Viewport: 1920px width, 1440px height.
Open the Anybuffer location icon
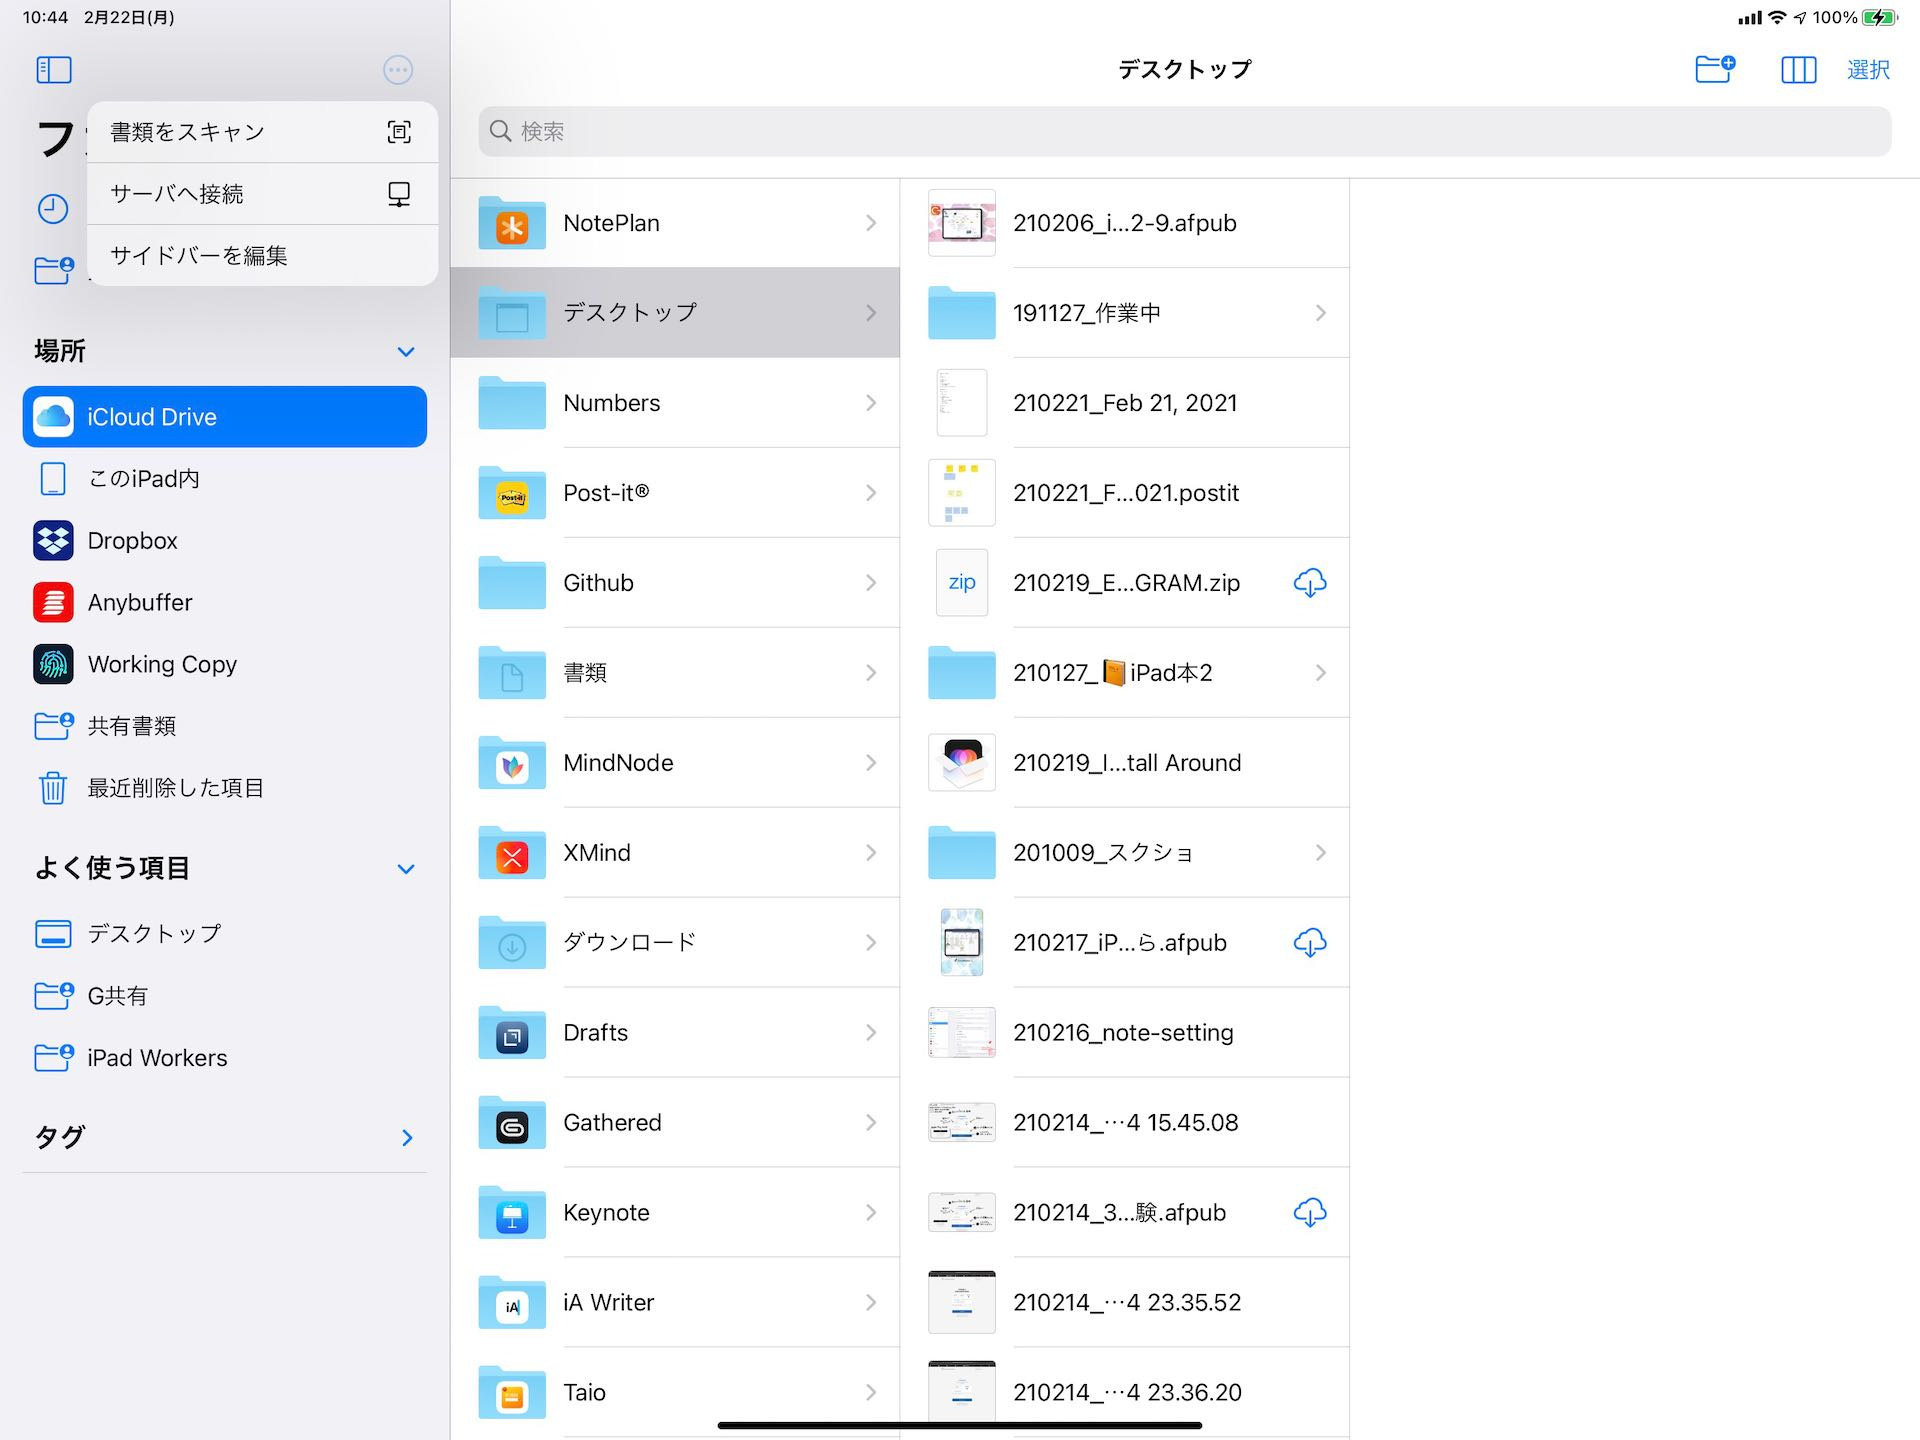(53, 603)
